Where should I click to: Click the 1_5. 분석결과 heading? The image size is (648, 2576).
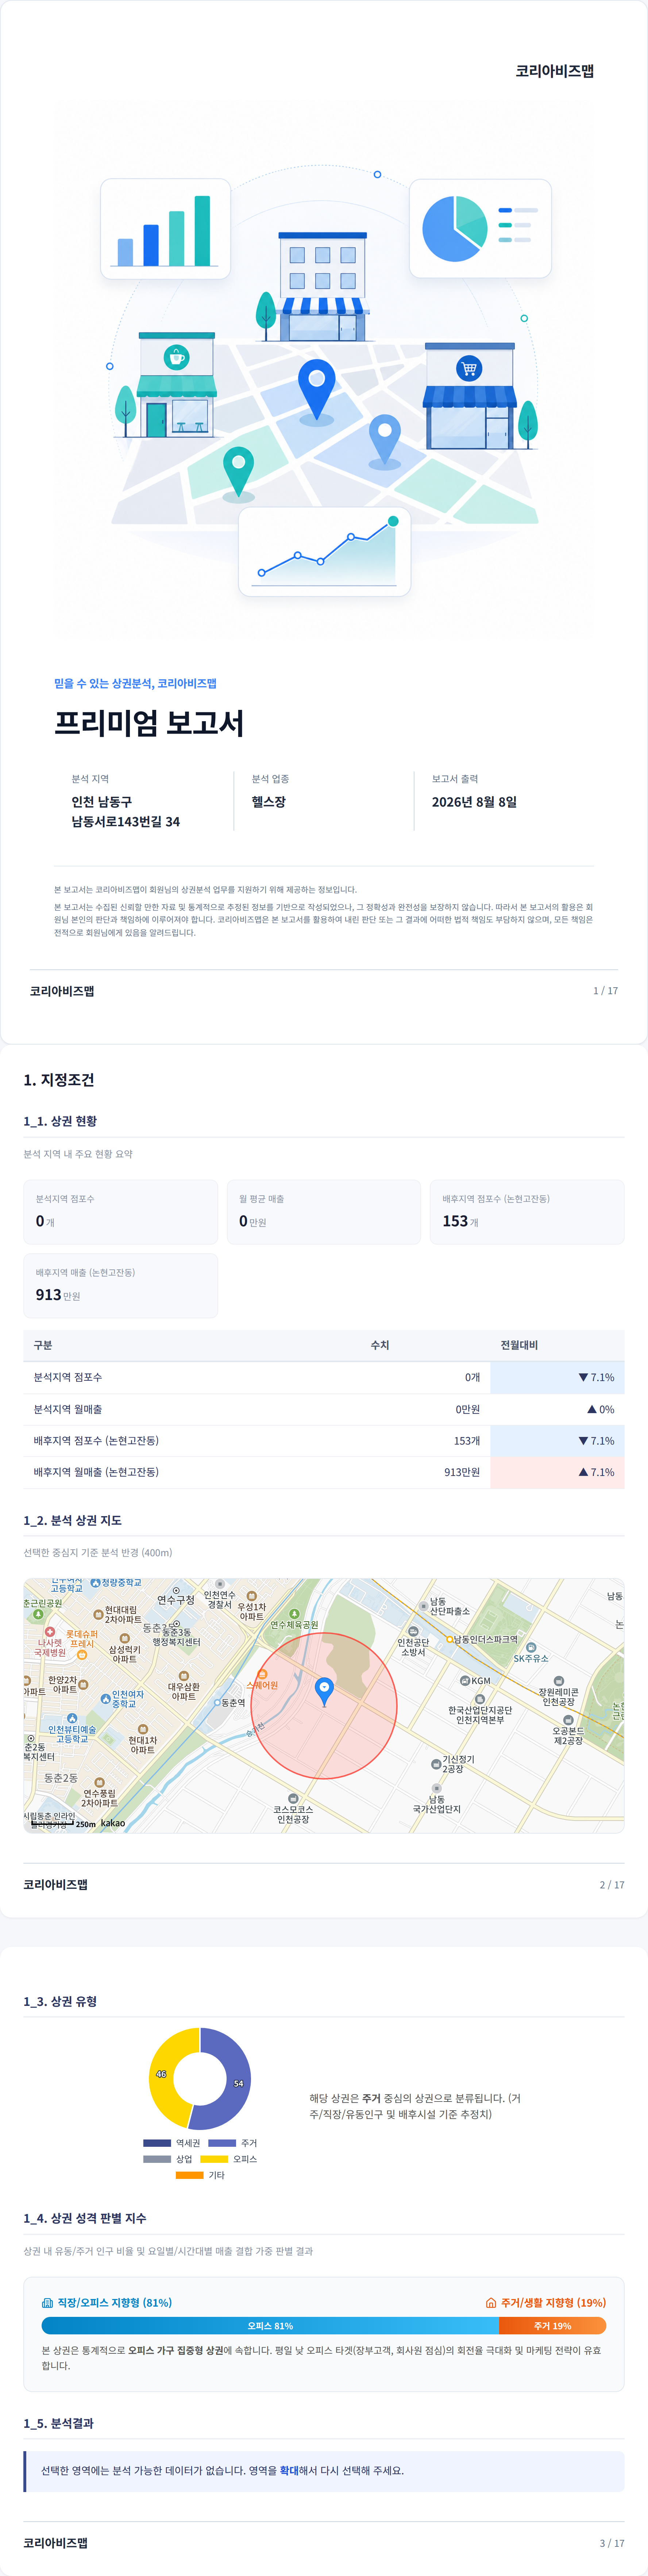click(x=59, y=2423)
